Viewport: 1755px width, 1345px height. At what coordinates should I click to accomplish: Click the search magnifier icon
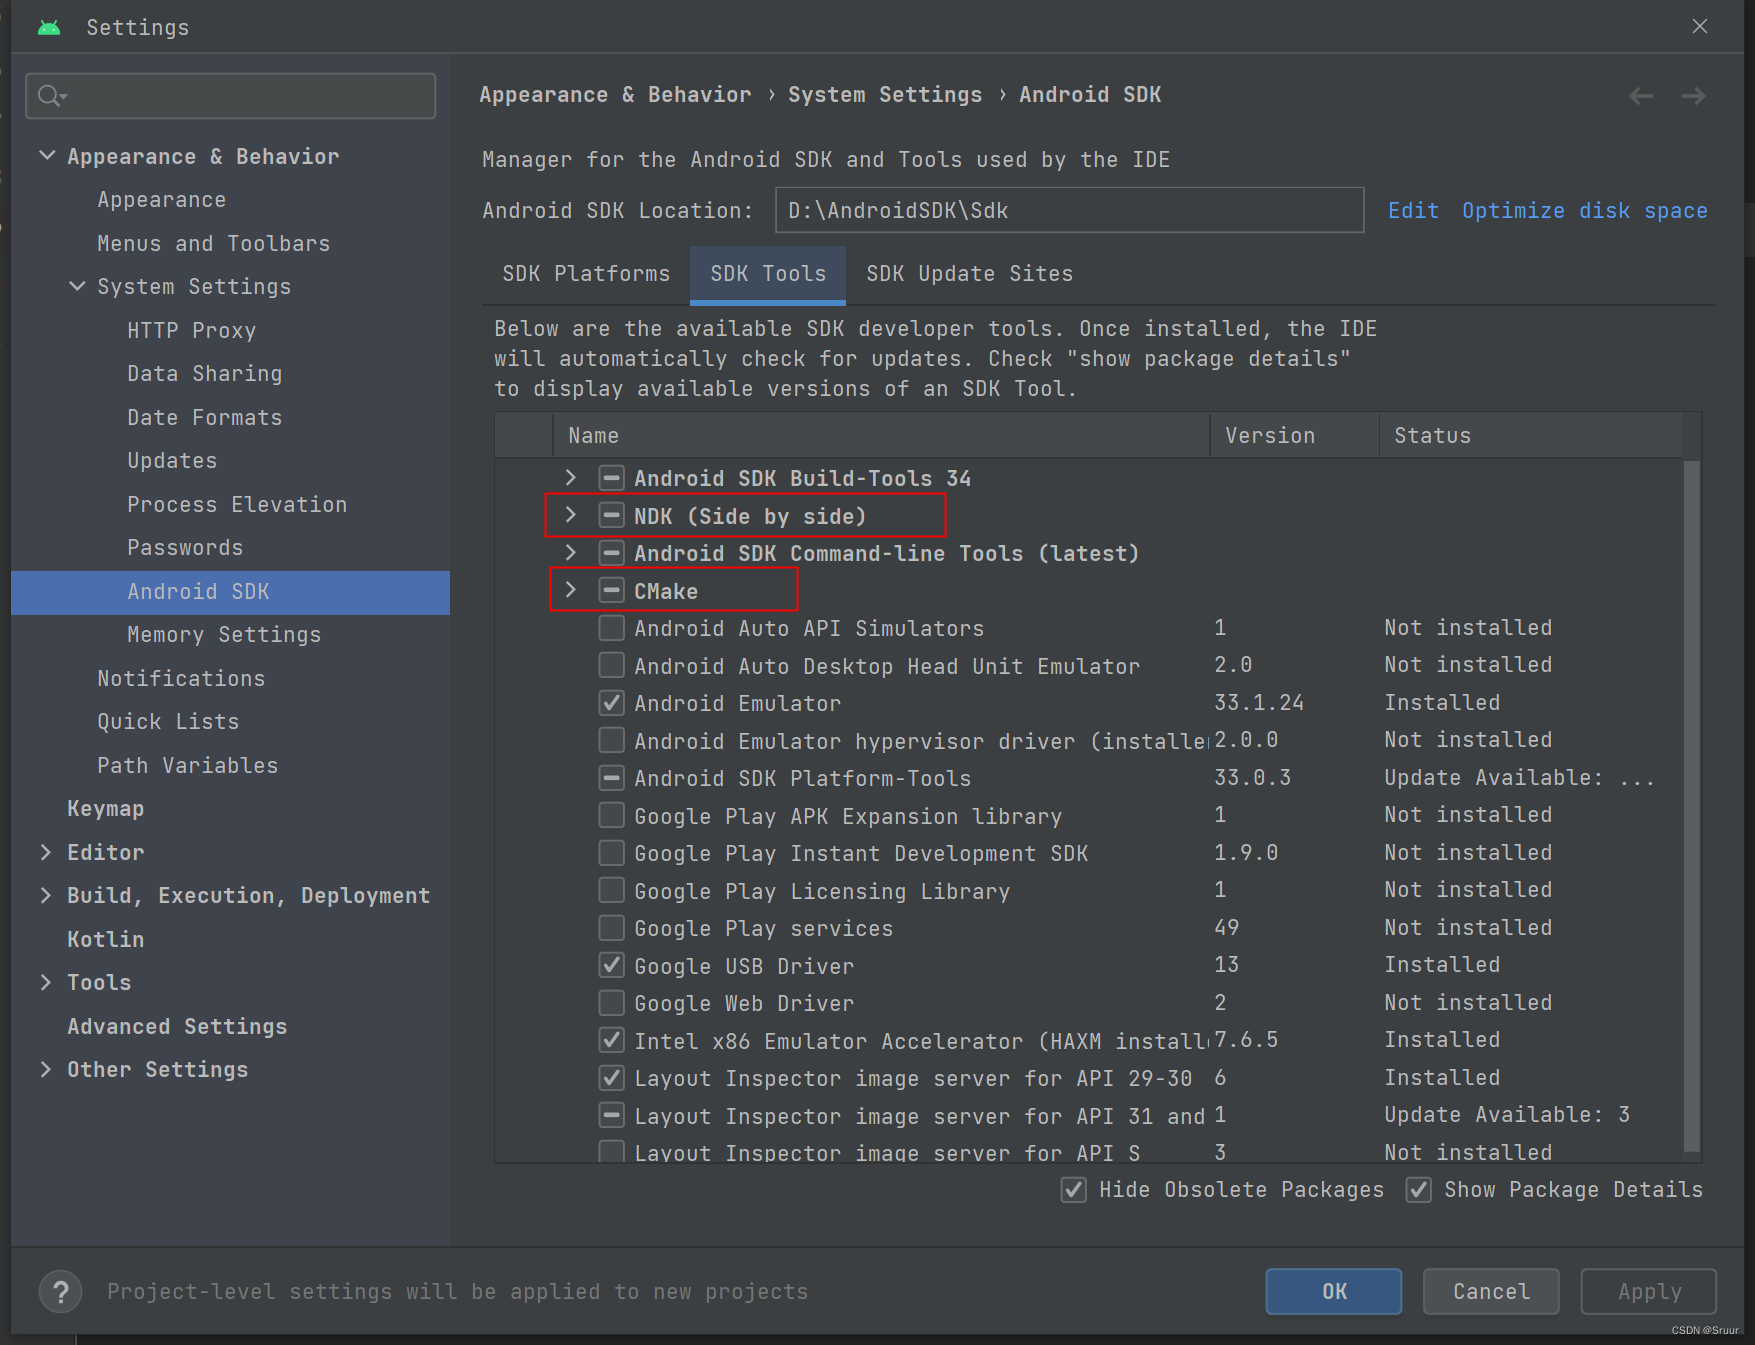[50, 96]
